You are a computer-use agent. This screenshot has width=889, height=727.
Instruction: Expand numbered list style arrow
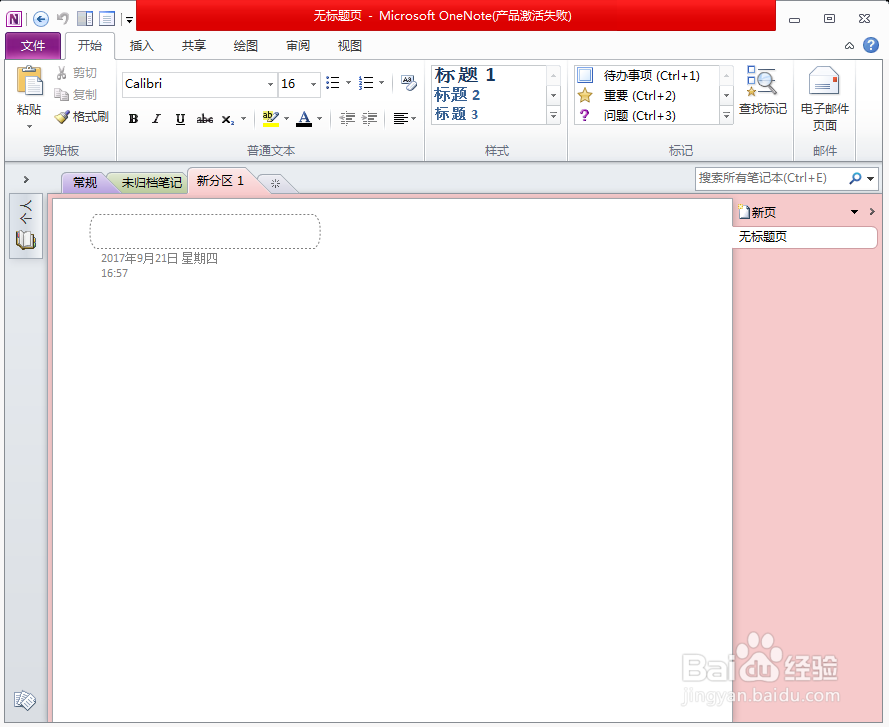(382, 83)
